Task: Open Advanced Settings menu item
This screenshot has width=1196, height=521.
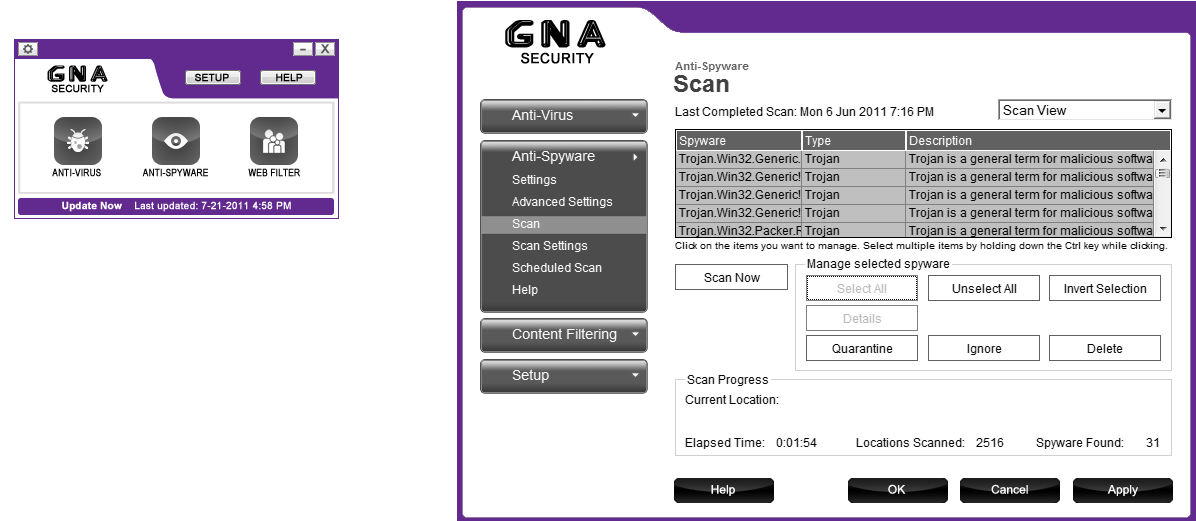Action: [562, 202]
